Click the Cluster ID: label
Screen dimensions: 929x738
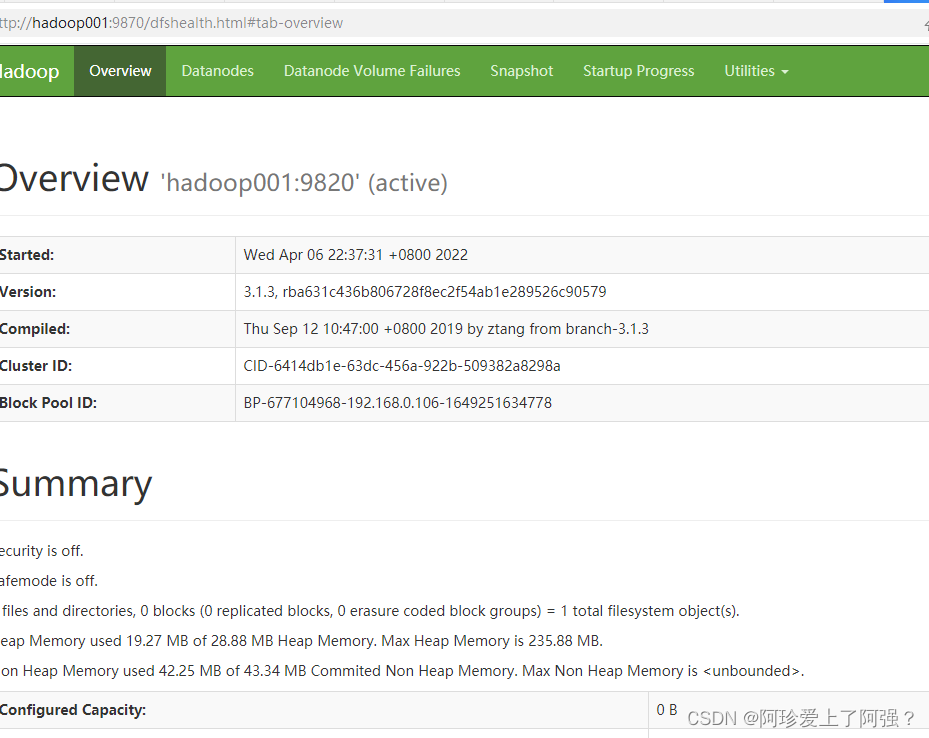pyautogui.click(x=36, y=366)
